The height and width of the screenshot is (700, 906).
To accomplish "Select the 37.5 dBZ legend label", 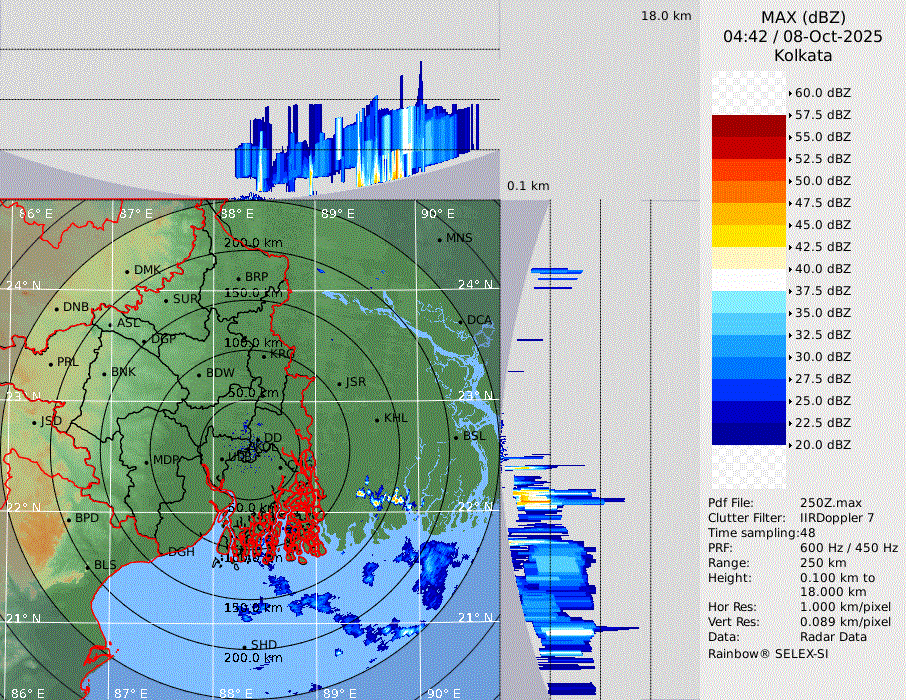I will (x=822, y=291).
